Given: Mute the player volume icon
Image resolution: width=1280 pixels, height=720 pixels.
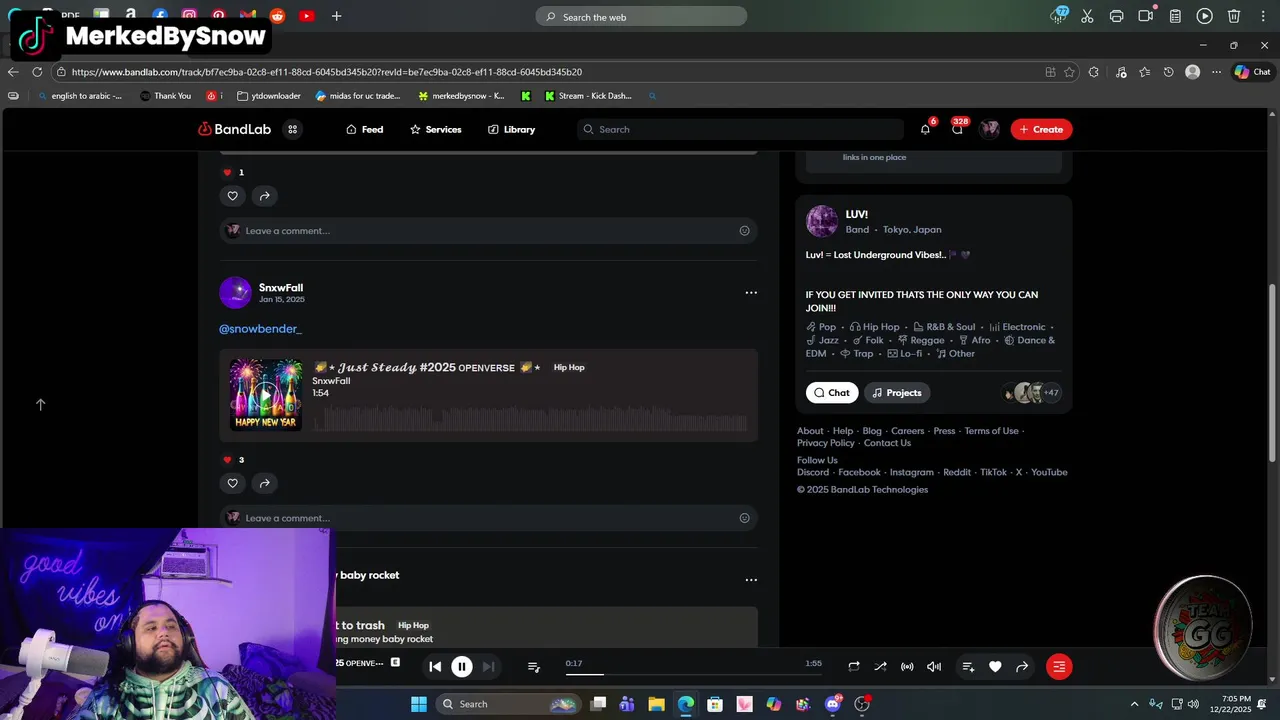Looking at the screenshot, I should coord(934,667).
